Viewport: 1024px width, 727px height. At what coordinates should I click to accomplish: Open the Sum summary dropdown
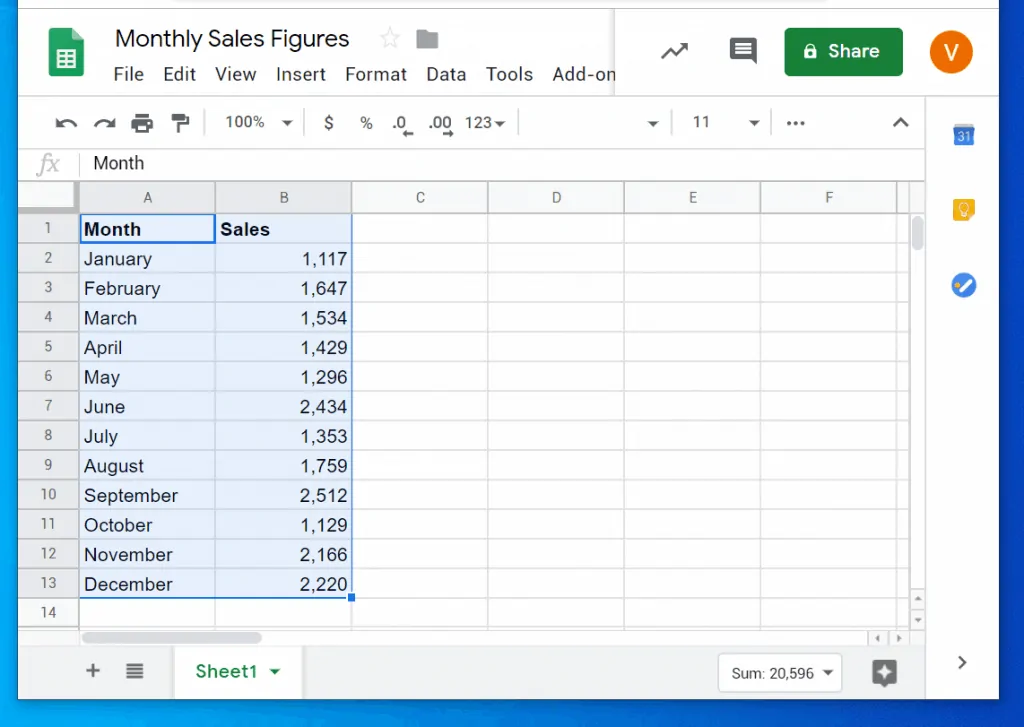click(779, 673)
